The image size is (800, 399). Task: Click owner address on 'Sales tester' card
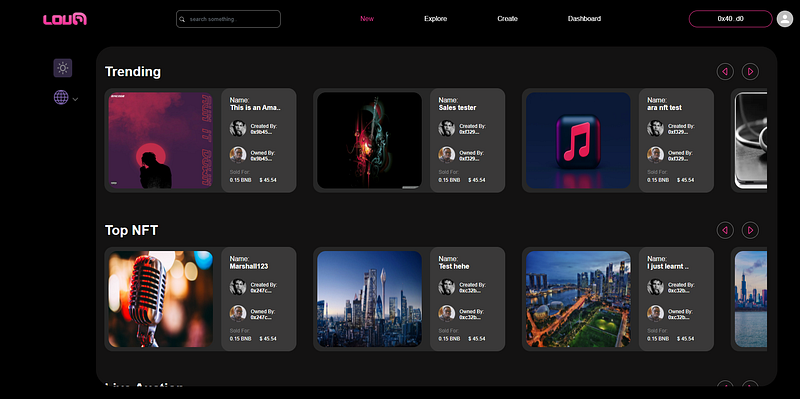[x=470, y=159]
